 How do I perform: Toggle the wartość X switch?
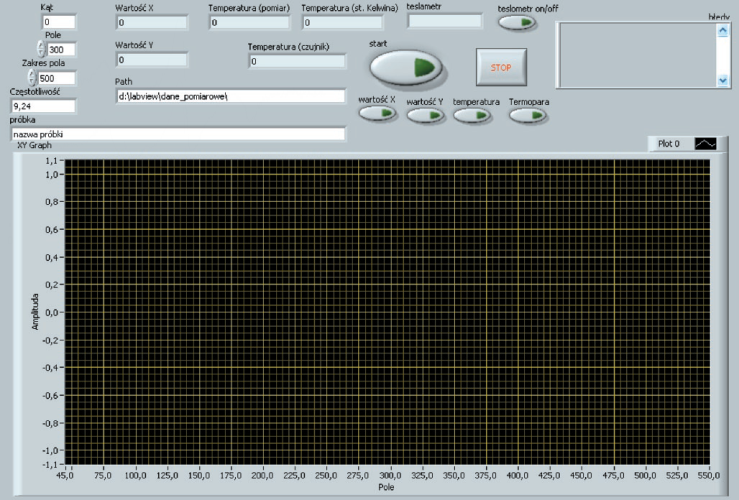(x=377, y=114)
